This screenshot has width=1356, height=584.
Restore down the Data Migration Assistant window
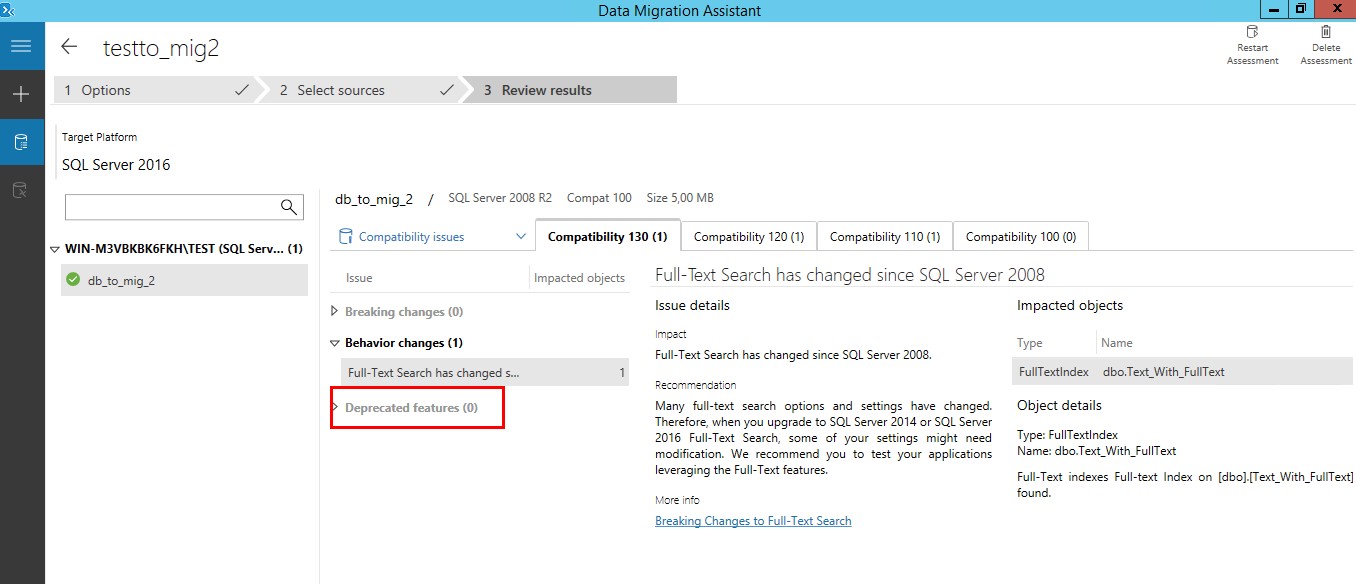pyautogui.click(x=1300, y=9)
